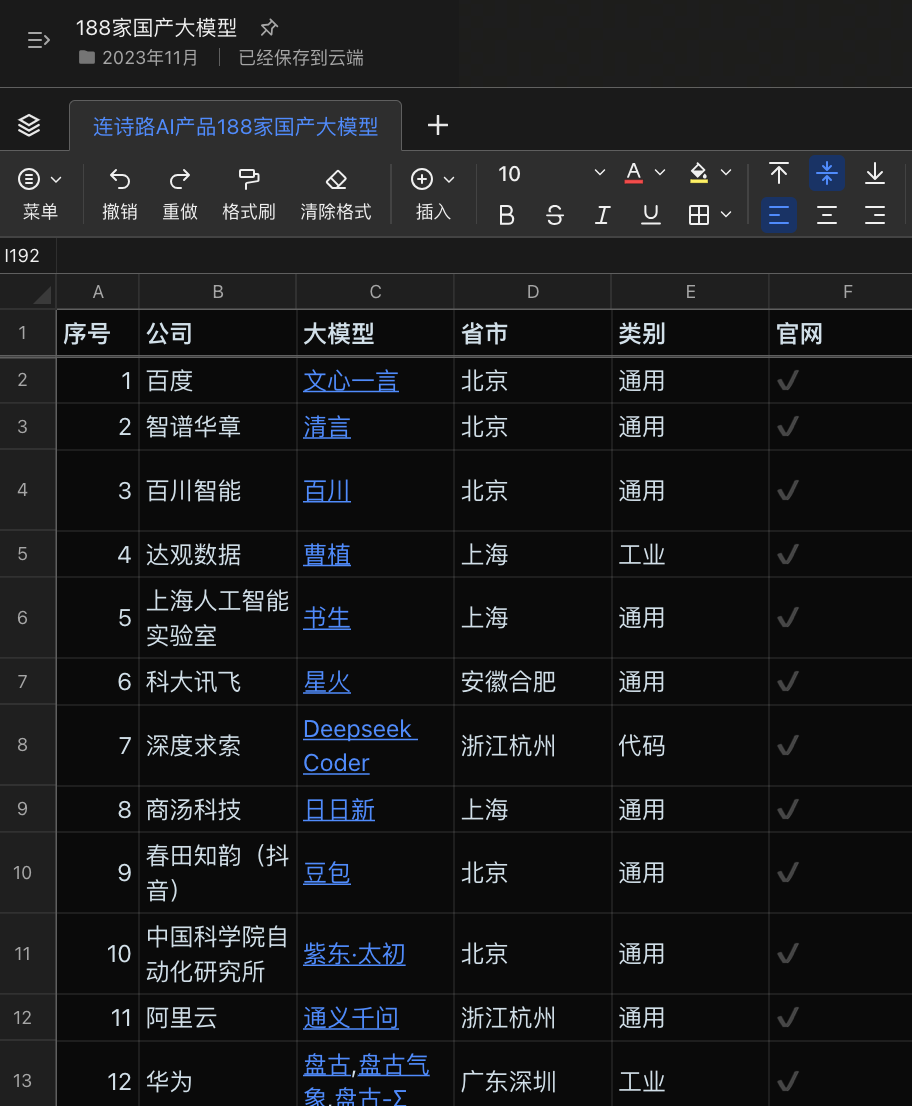The height and width of the screenshot is (1106, 912).
Task: Open the sidebar outline toggle icon
Action: coord(38,40)
